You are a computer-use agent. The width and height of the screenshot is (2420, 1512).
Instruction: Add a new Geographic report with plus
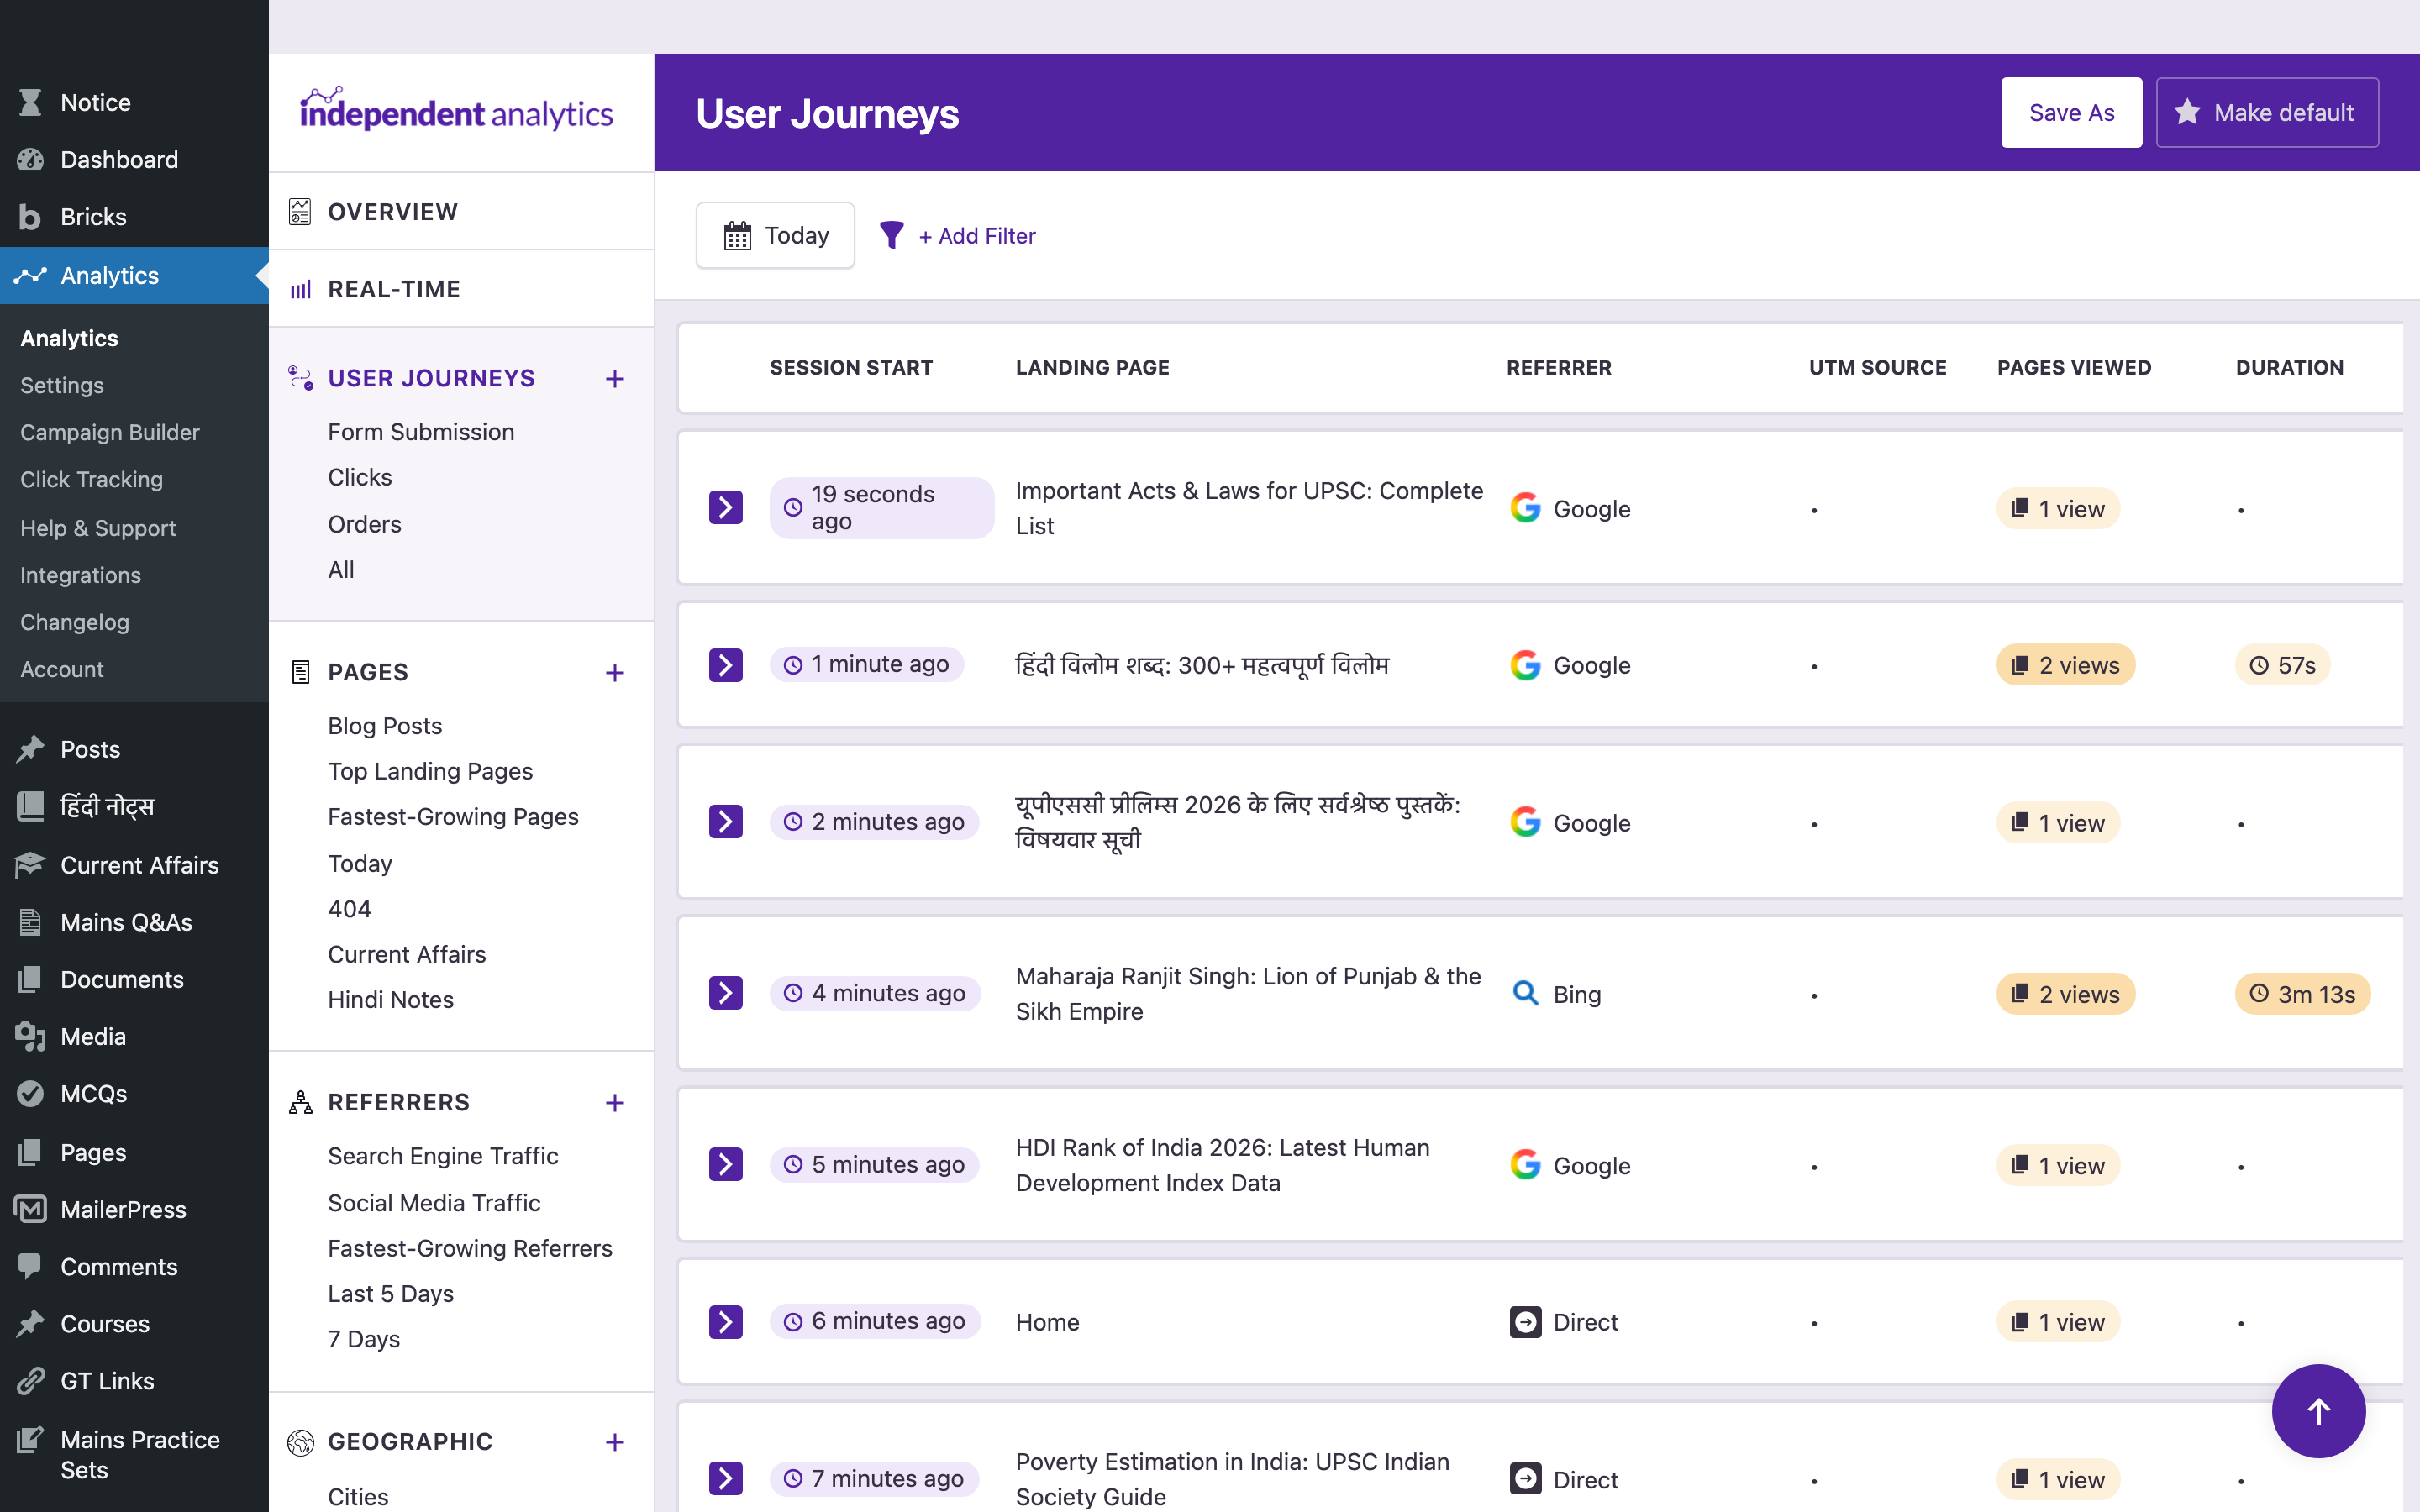[x=615, y=1442]
